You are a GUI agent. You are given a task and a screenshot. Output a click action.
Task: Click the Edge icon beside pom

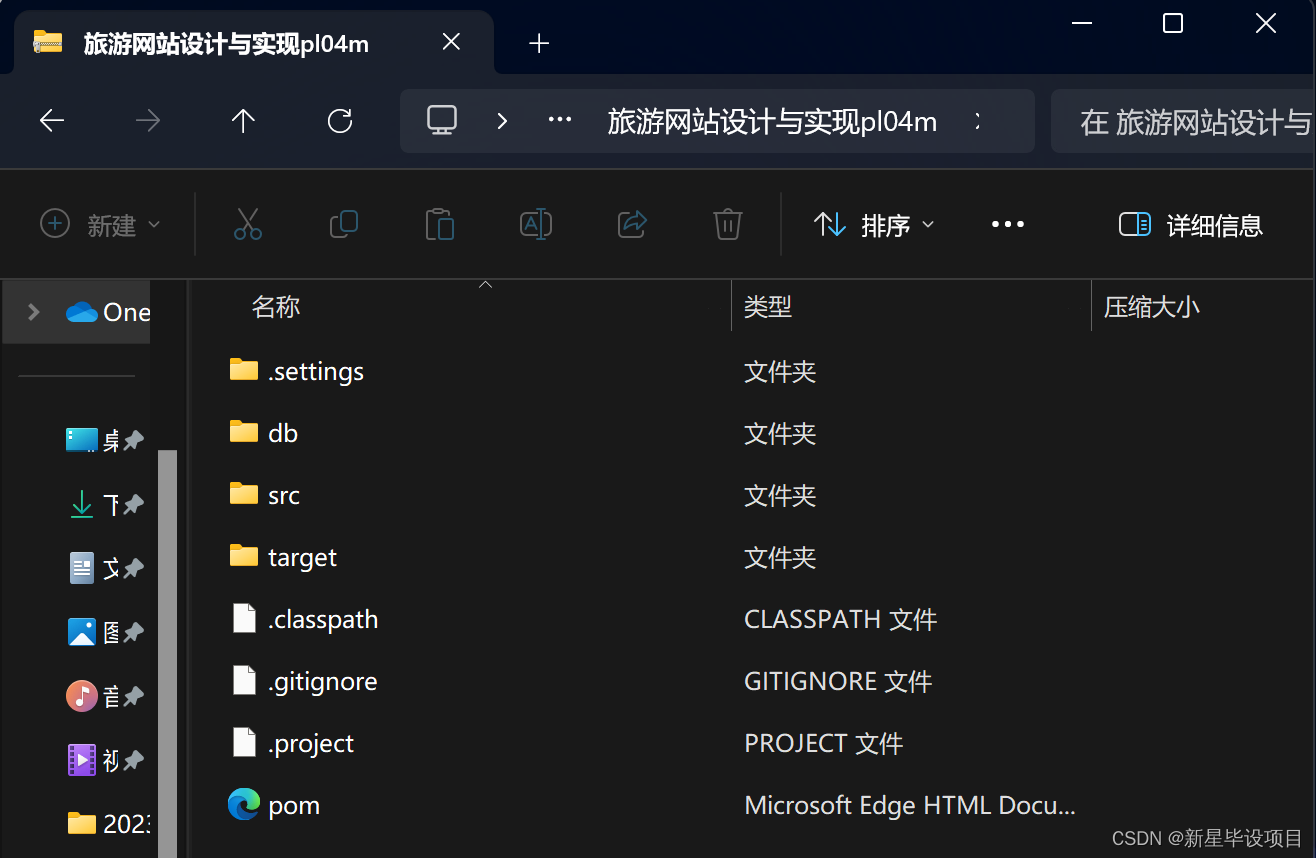pos(244,804)
